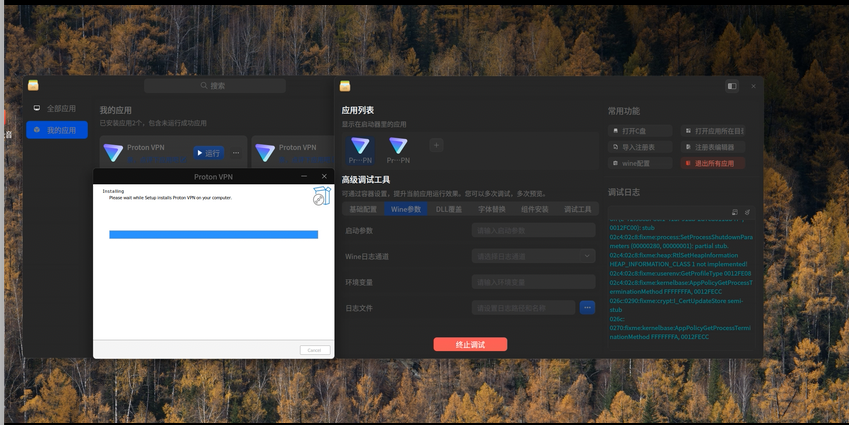Close the debug tool window
This screenshot has width=849, height=425.
point(753,86)
